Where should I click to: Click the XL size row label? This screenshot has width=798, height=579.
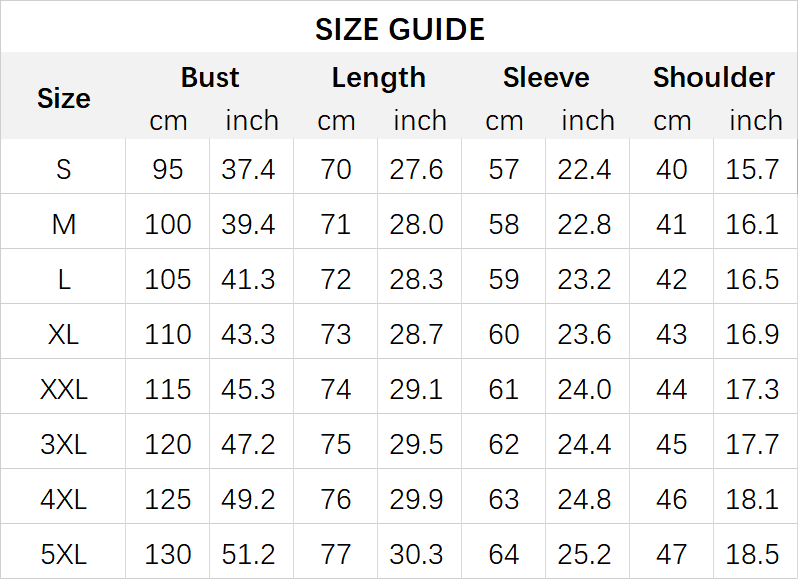click(63, 334)
